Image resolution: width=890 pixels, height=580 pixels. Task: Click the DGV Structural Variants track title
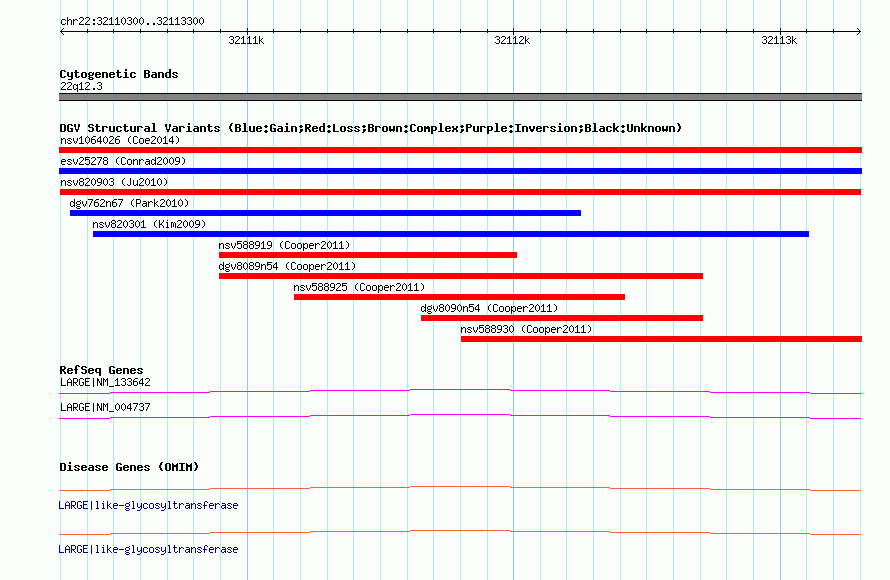(x=371, y=128)
